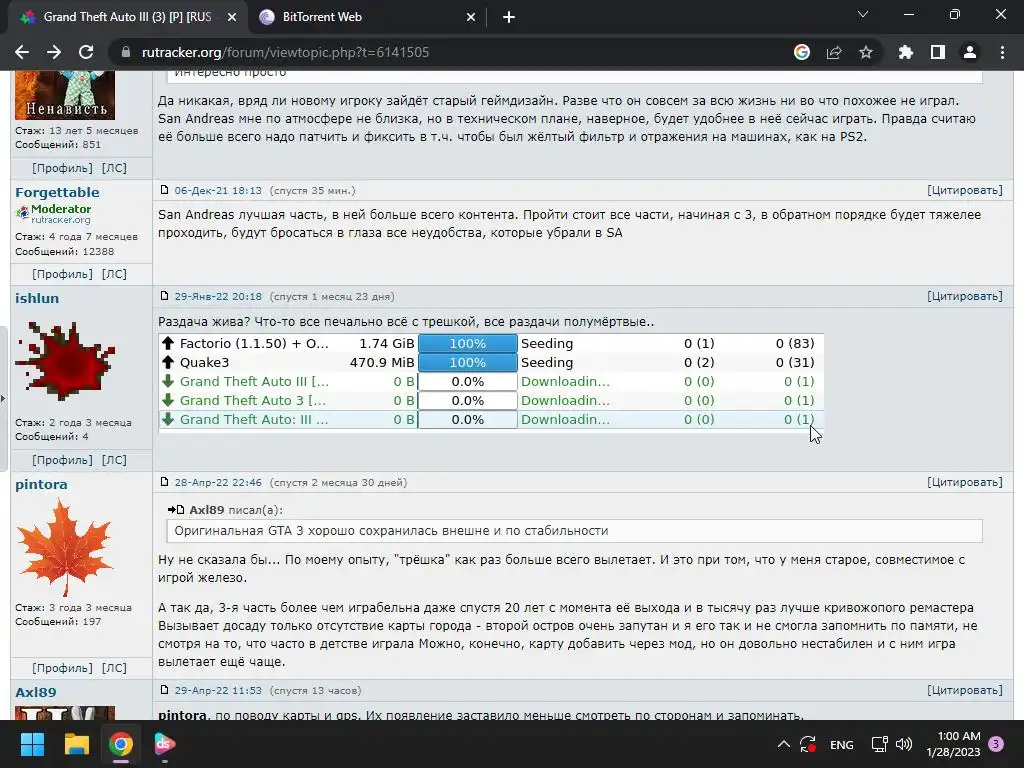The height and width of the screenshot is (768, 1024).
Task: Open the tab search chevron
Action: 863,14
